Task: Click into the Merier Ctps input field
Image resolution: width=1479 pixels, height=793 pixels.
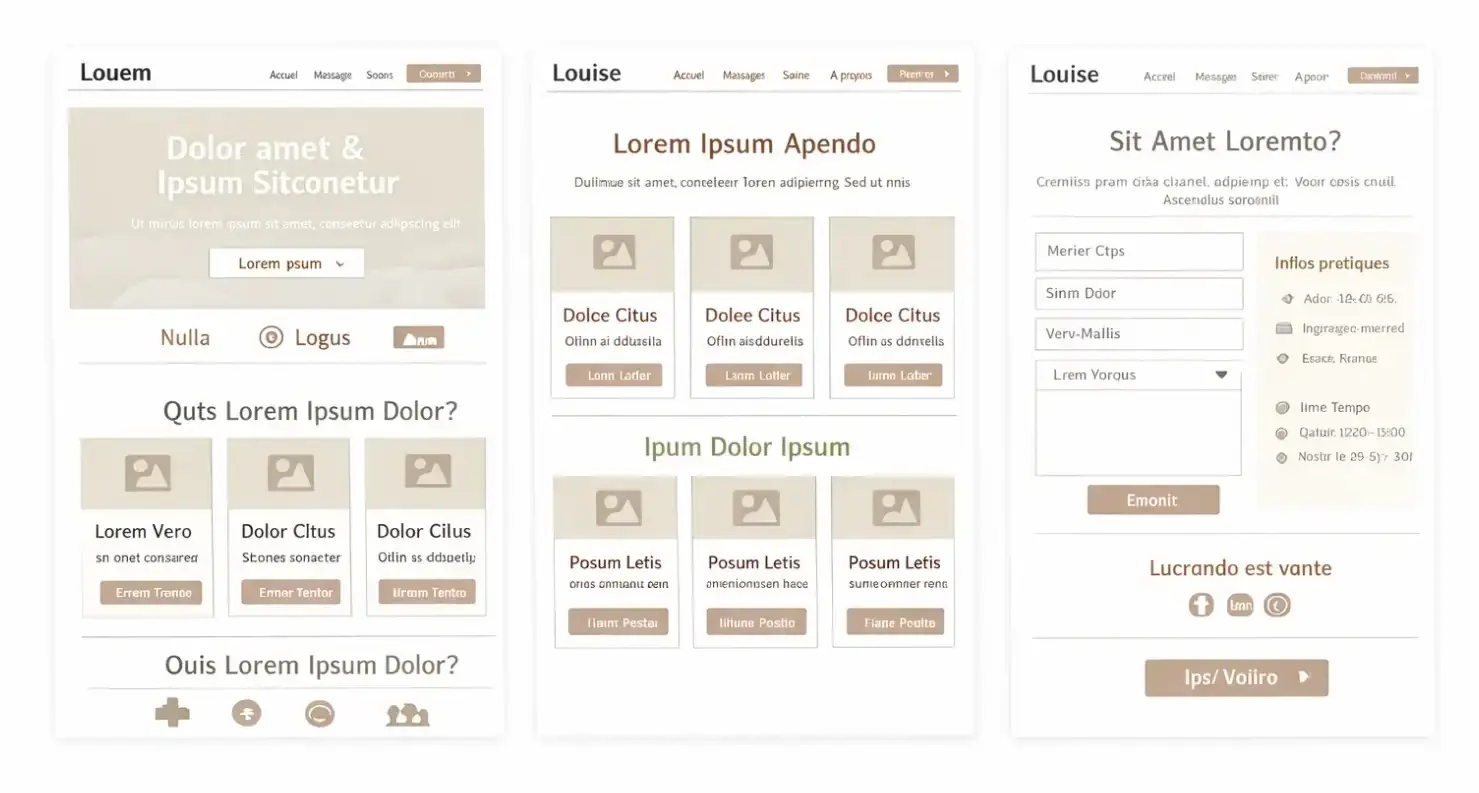Action: pos(1138,252)
